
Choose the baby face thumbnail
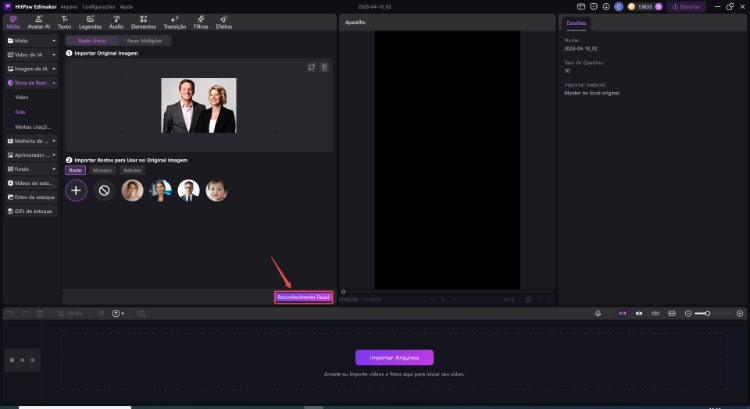pyautogui.click(x=216, y=190)
